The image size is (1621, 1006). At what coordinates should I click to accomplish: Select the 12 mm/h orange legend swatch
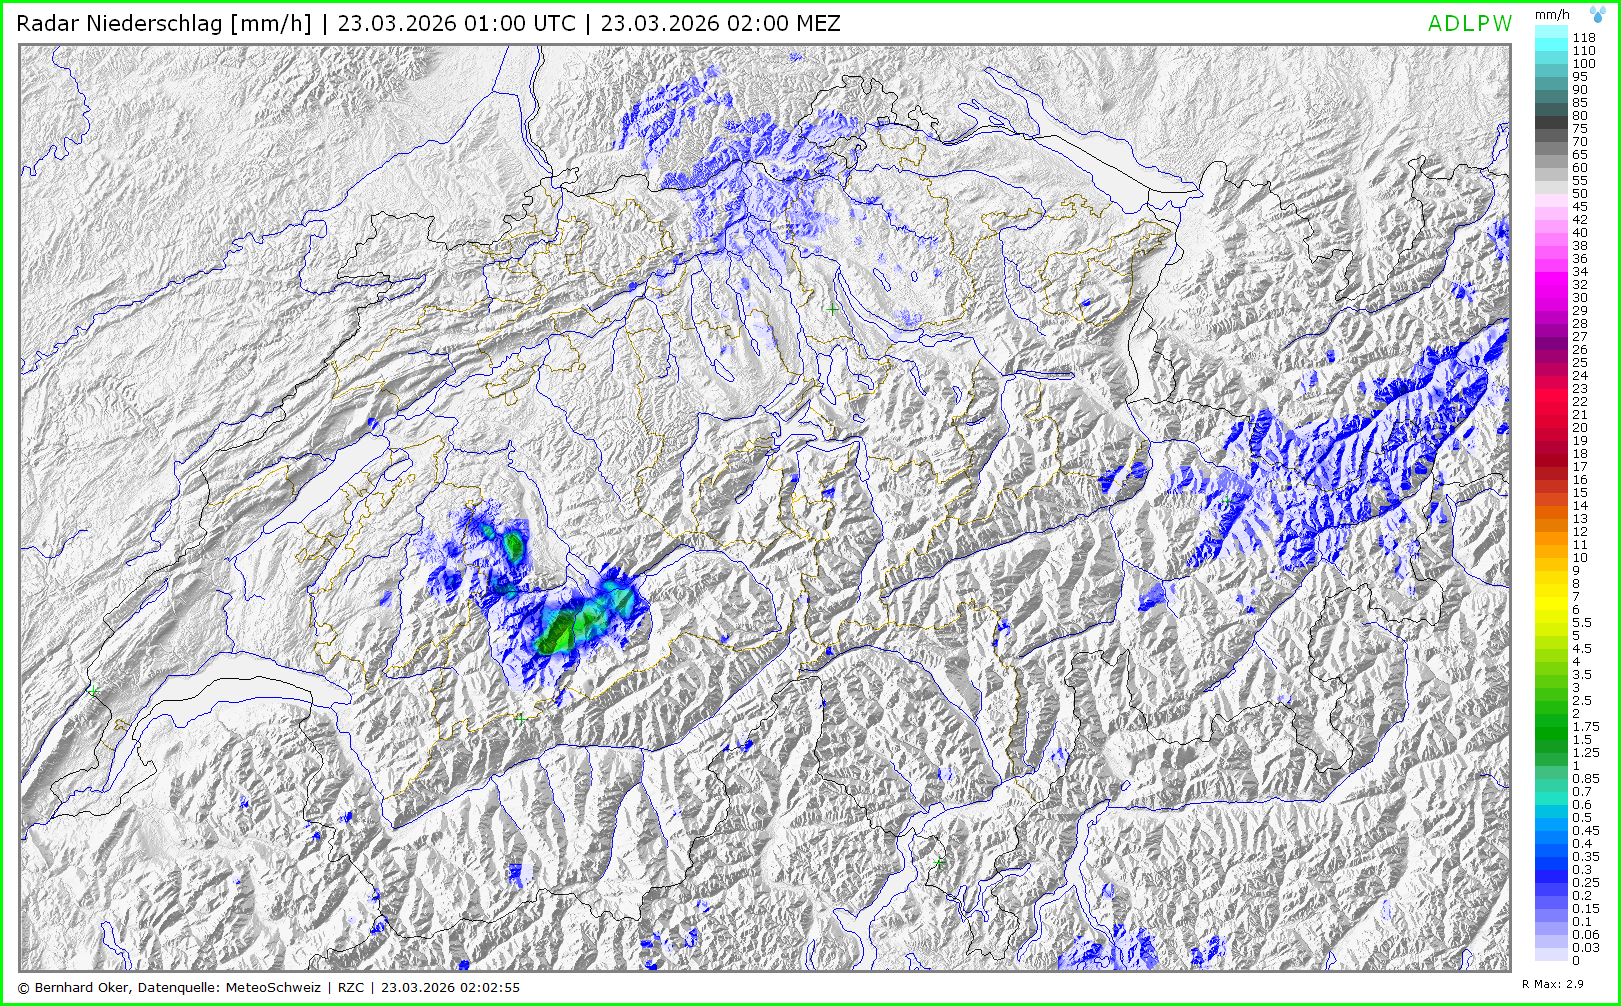point(1551,531)
